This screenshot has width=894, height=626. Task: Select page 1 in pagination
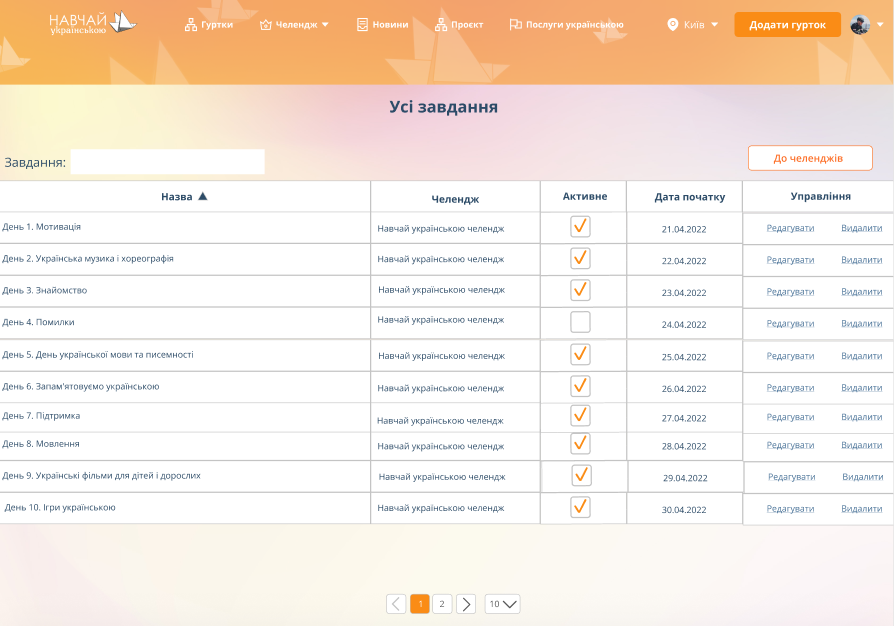pyautogui.click(x=420, y=604)
